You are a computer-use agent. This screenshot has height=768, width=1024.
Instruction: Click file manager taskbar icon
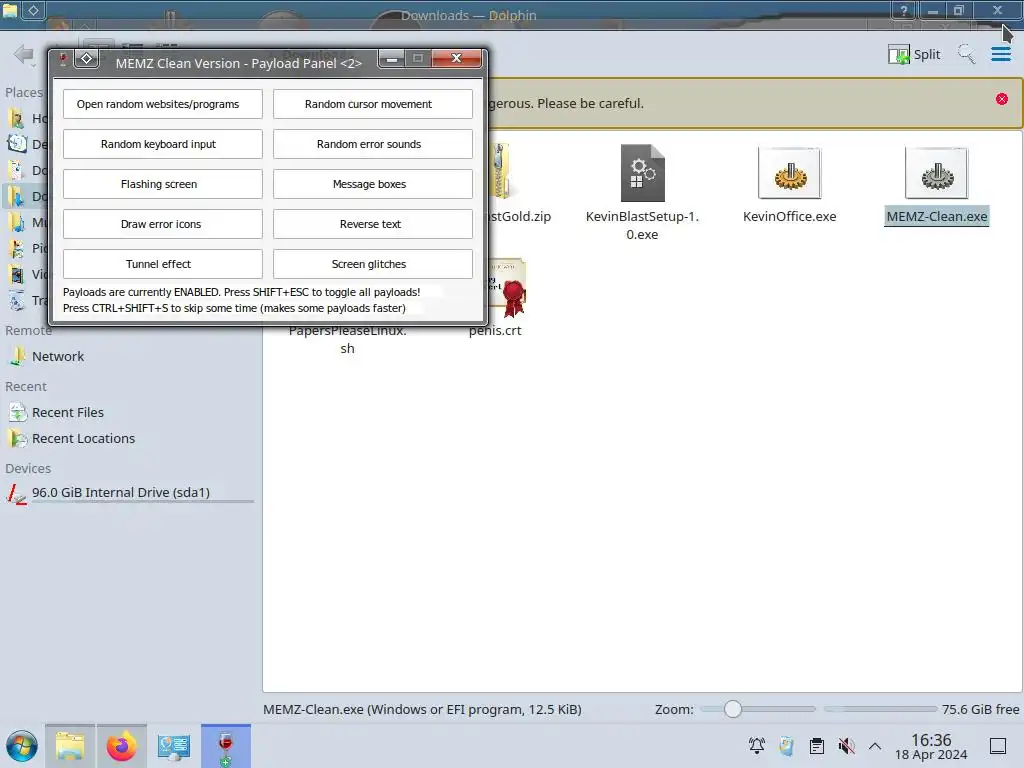[70, 746]
